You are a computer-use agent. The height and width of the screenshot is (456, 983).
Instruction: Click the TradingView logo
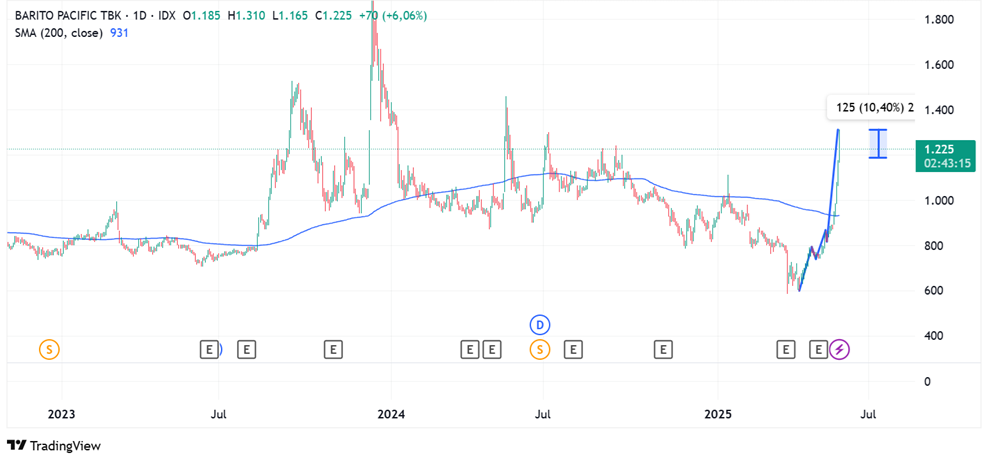(x=53, y=446)
